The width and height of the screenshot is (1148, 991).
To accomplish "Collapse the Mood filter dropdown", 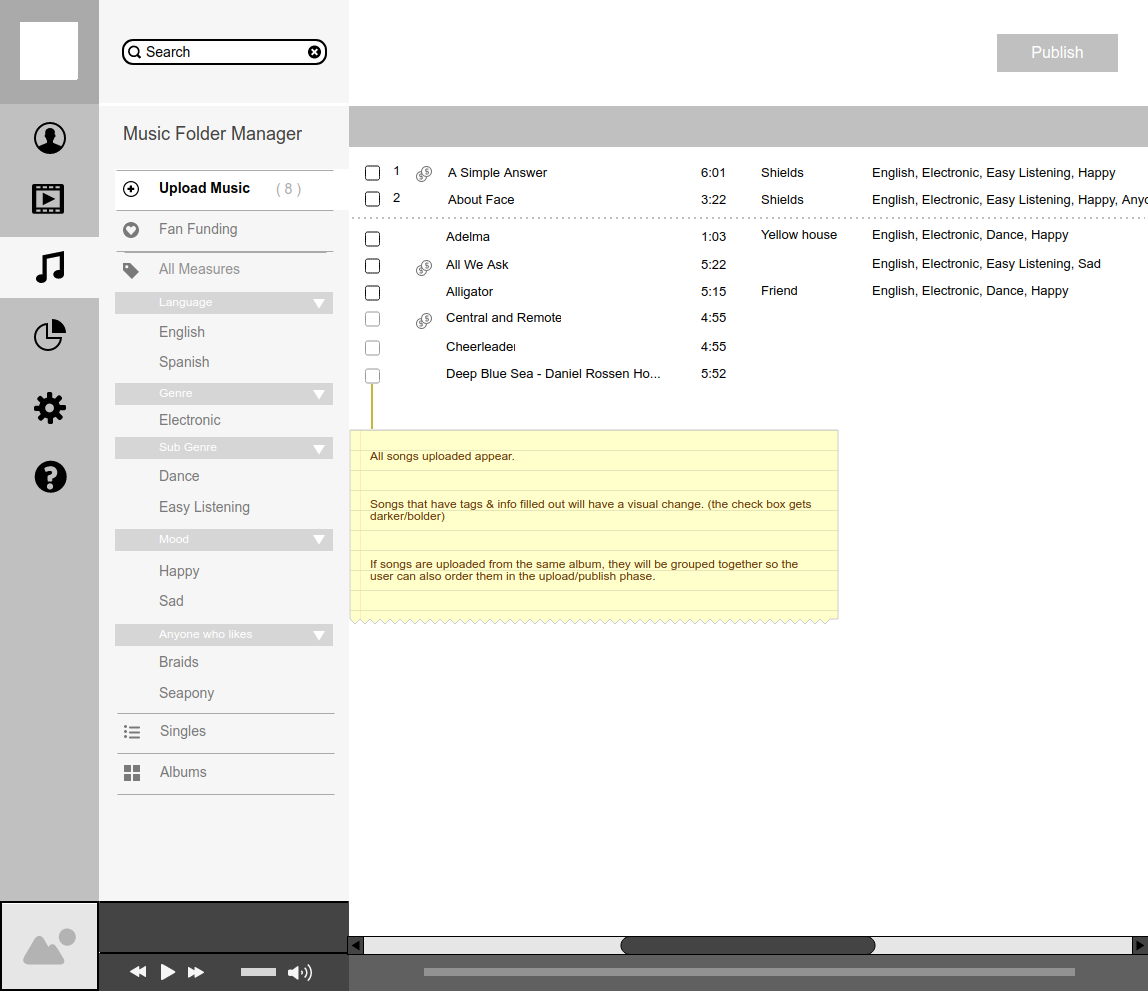I will pyautogui.click(x=318, y=539).
